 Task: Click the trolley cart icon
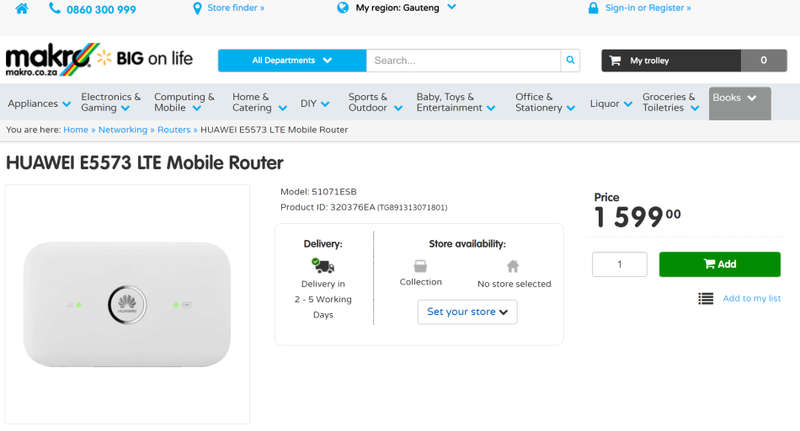(615, 61)
